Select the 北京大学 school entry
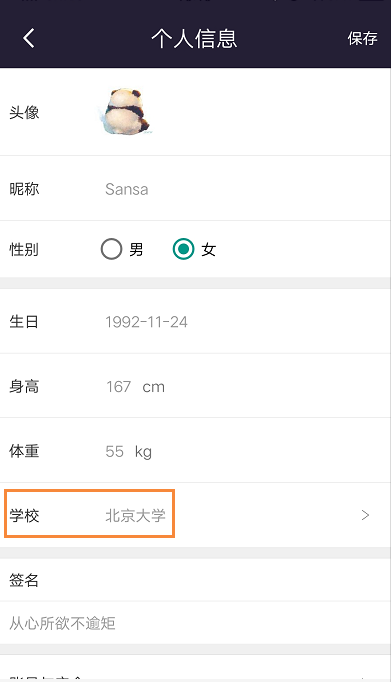The width and height of the screenshot is (391, 682). [x=135, y=515]
